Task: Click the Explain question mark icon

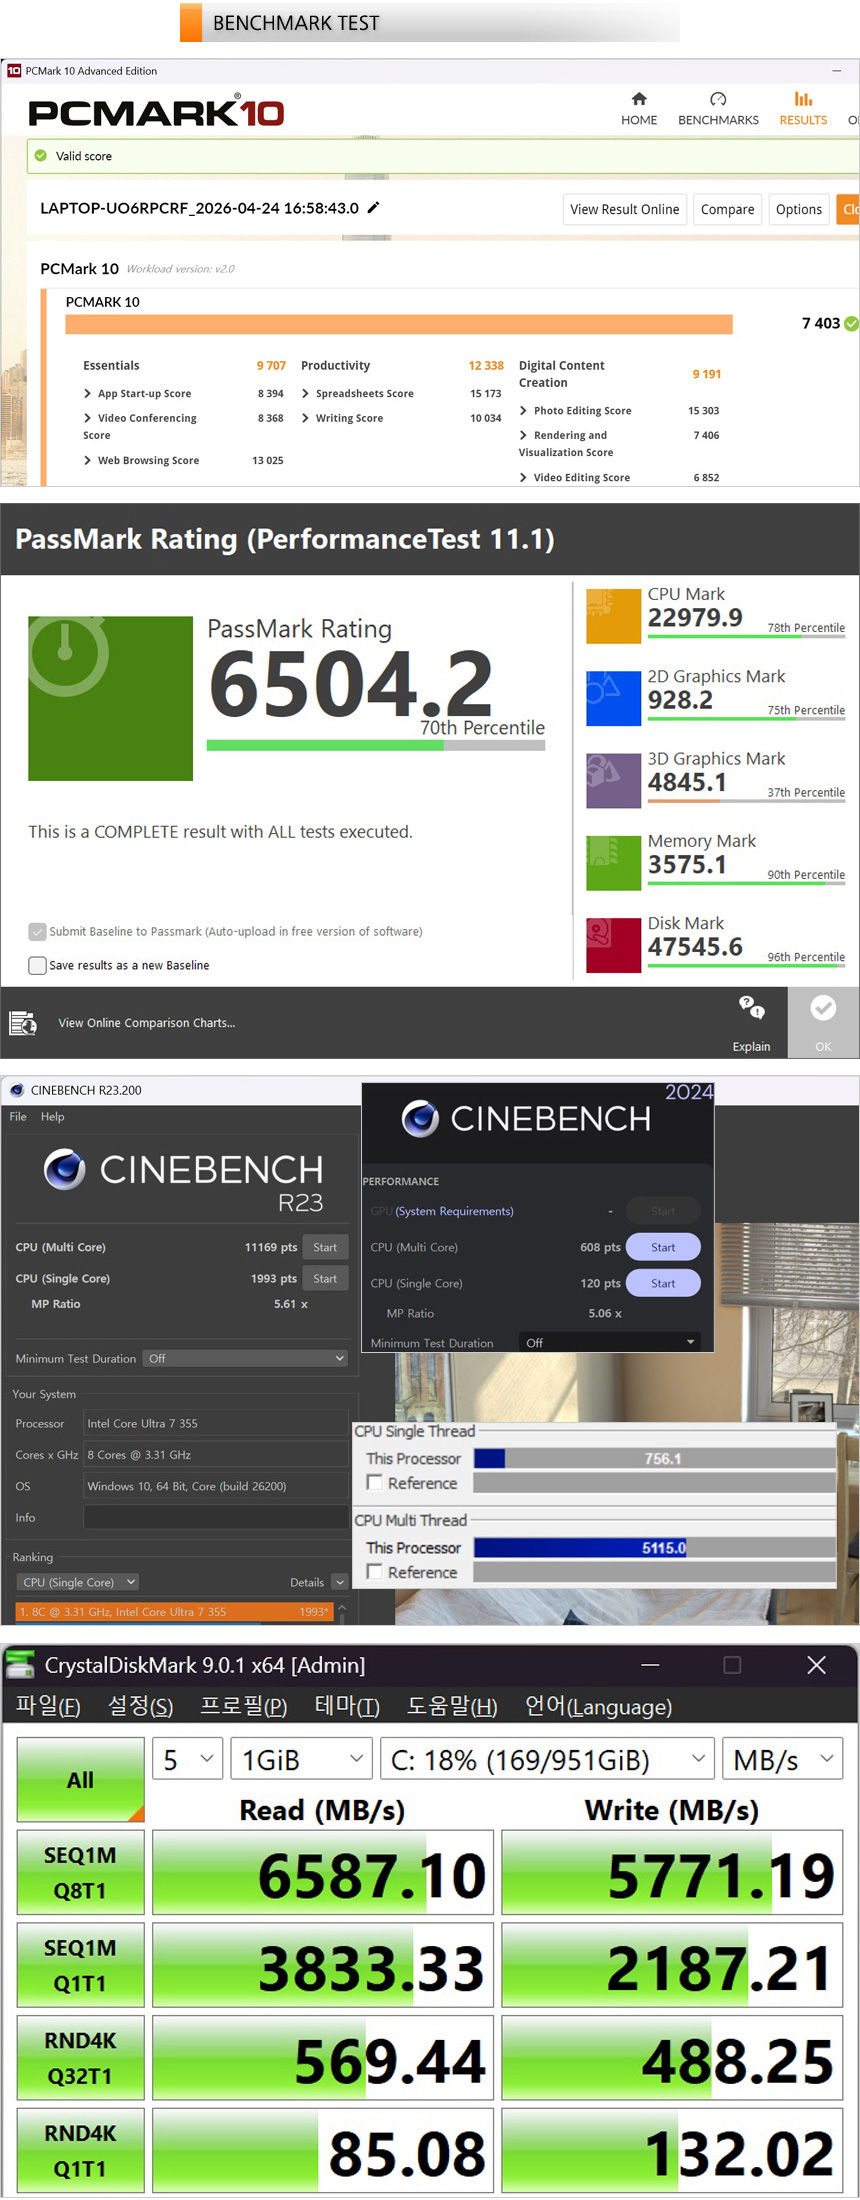Action: tap(751, 1008)
